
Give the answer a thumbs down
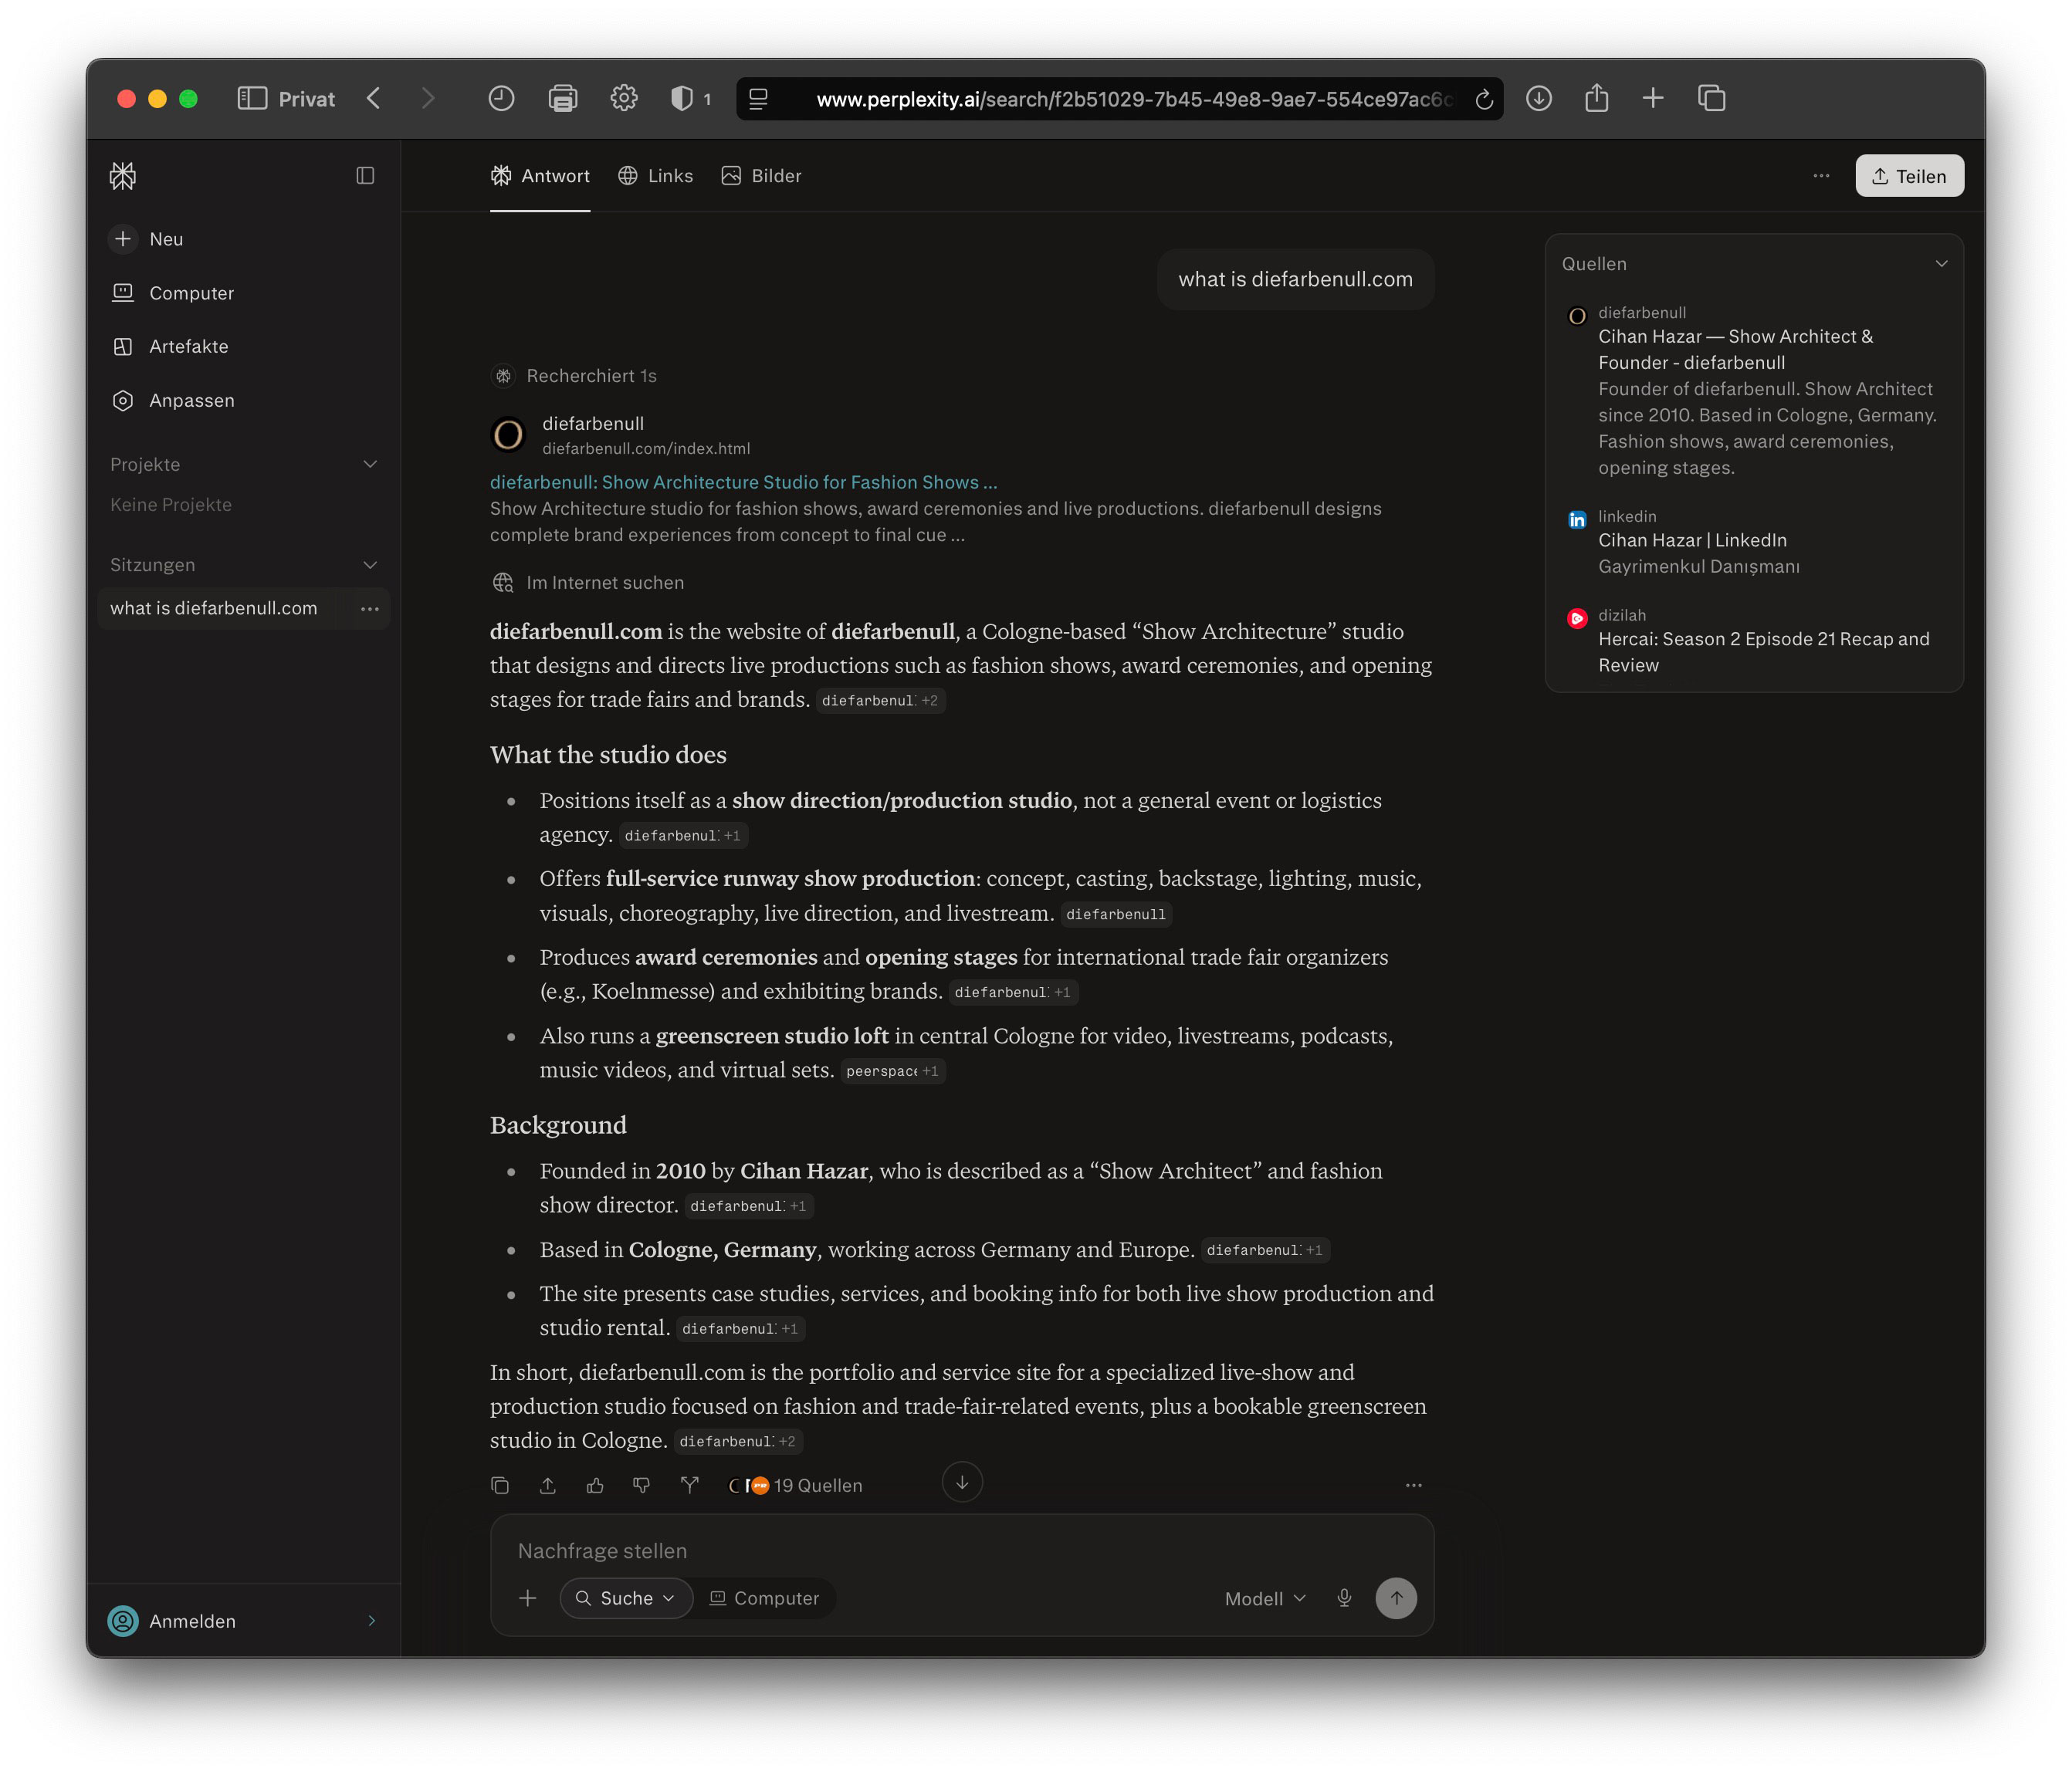[x=642, y=1486]
